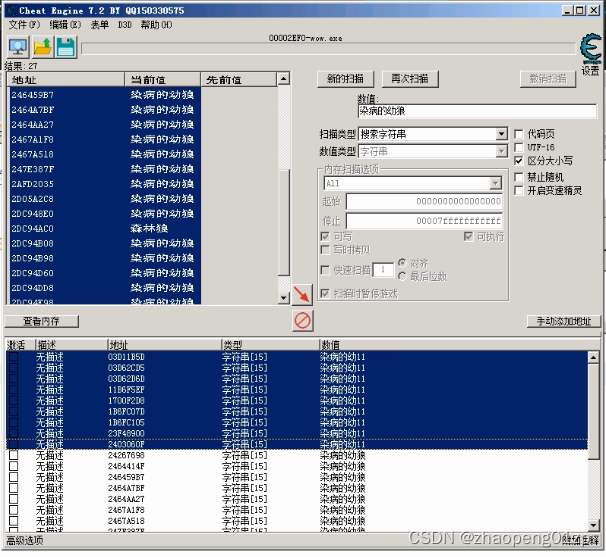Open the process selector computer icon
Screen dimensions: 606x557
18,47
